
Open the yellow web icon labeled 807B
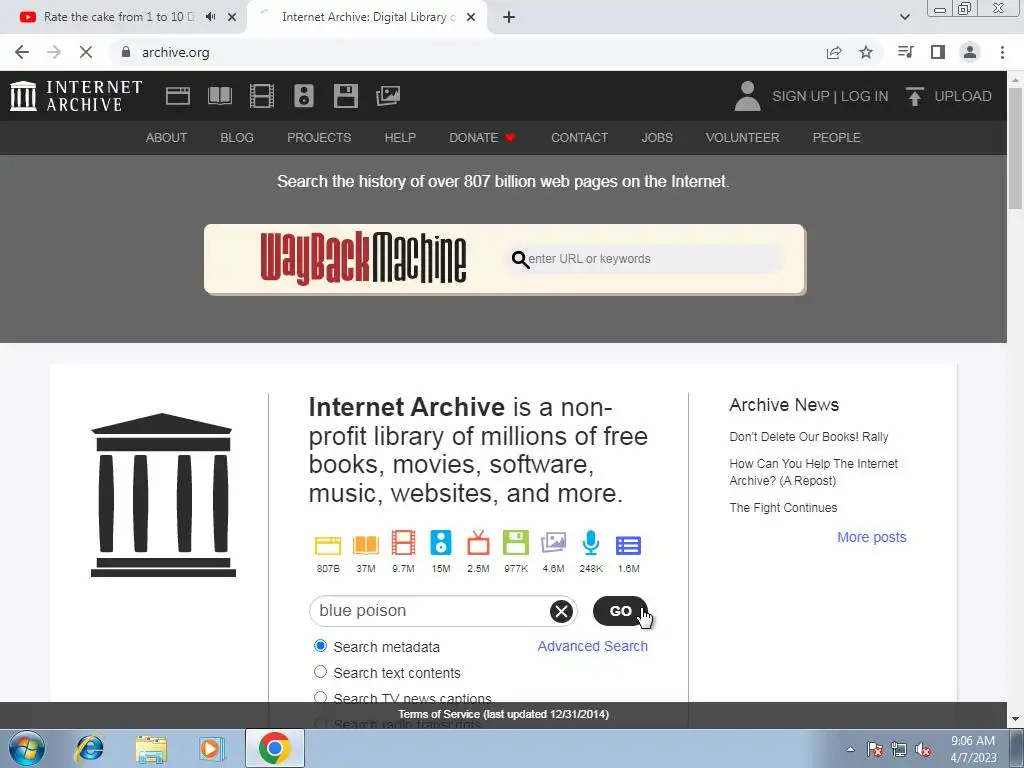point(328,545)
